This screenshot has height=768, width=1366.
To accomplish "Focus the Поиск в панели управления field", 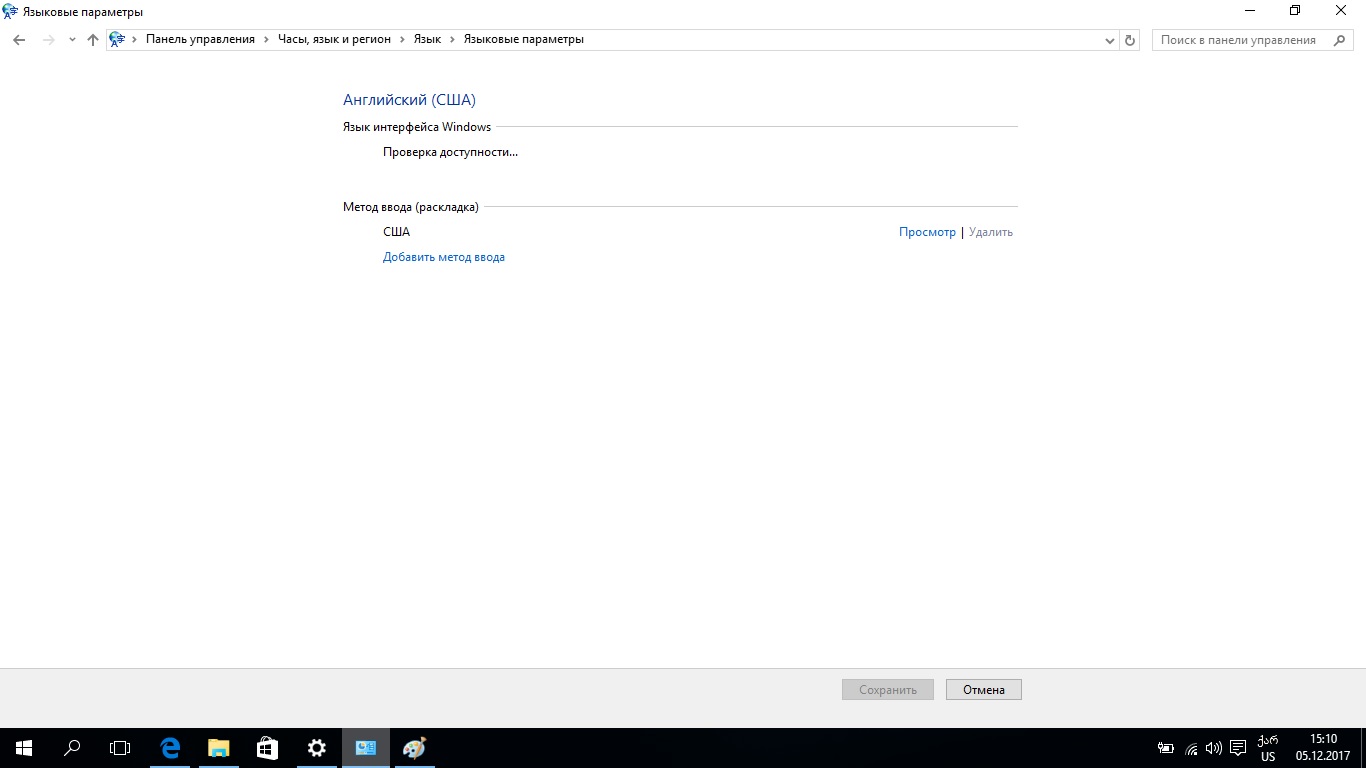I will [1253, 40].
